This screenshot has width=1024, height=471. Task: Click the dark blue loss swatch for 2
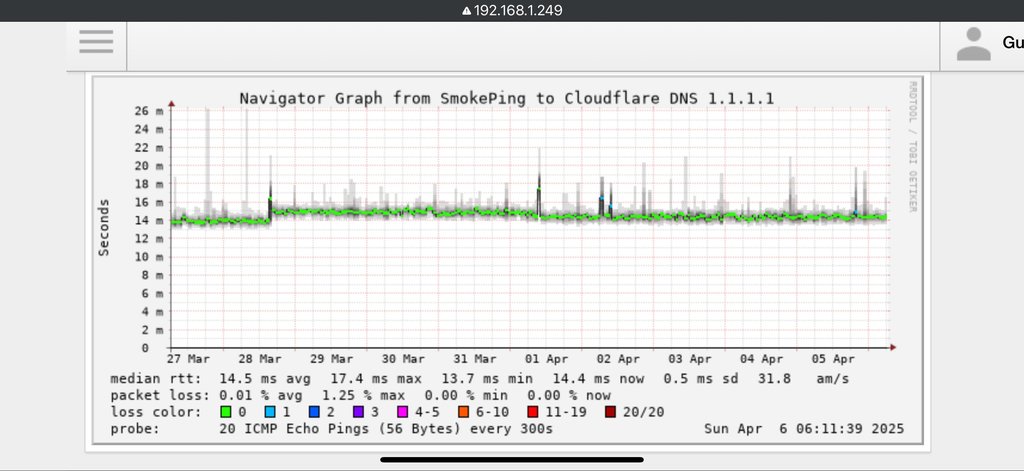(x=315, y=412)
